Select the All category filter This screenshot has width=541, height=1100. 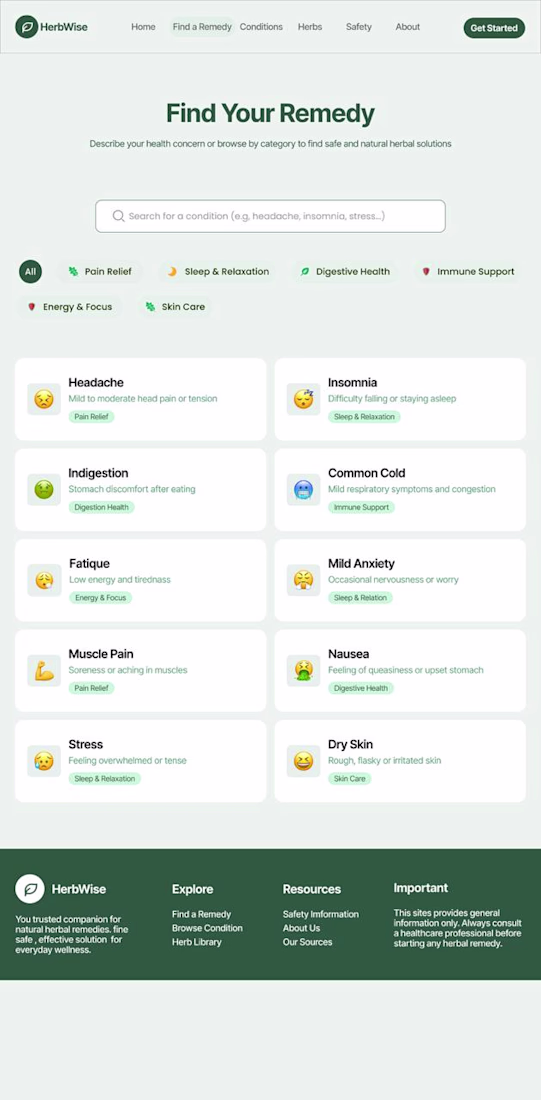30,271
